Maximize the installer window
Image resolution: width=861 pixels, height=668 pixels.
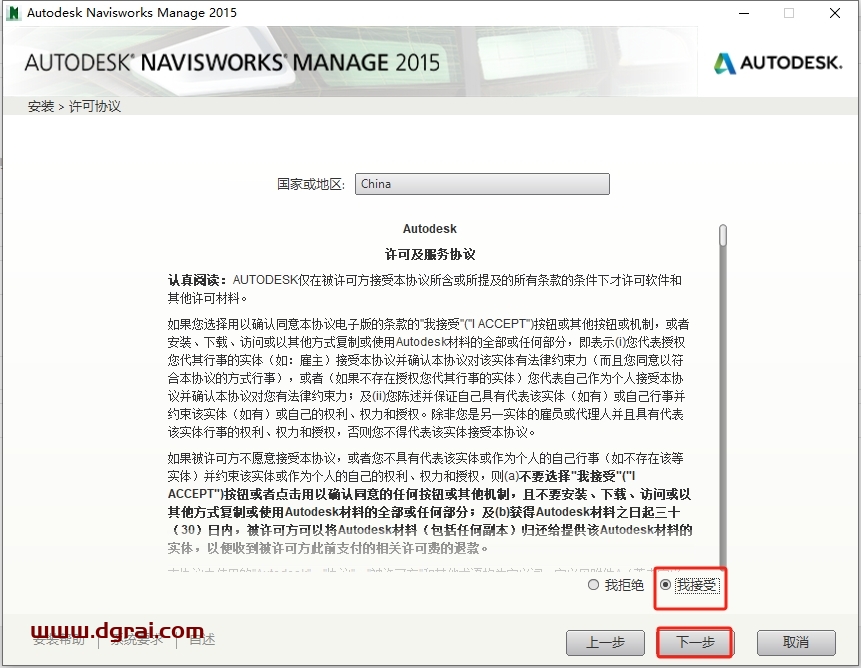[x=789, y=13]
